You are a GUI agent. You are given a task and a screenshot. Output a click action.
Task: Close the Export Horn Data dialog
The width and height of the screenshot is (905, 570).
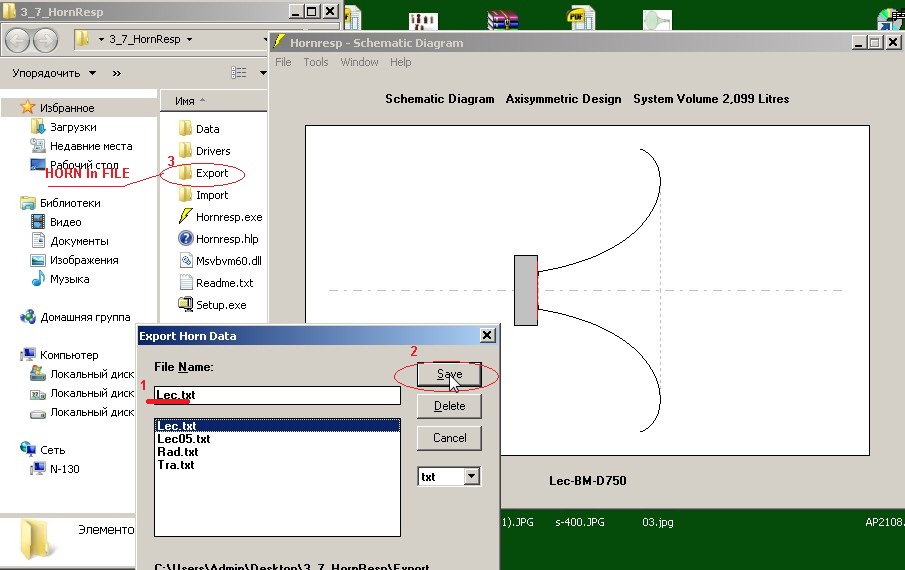click(x=487, y=335)
